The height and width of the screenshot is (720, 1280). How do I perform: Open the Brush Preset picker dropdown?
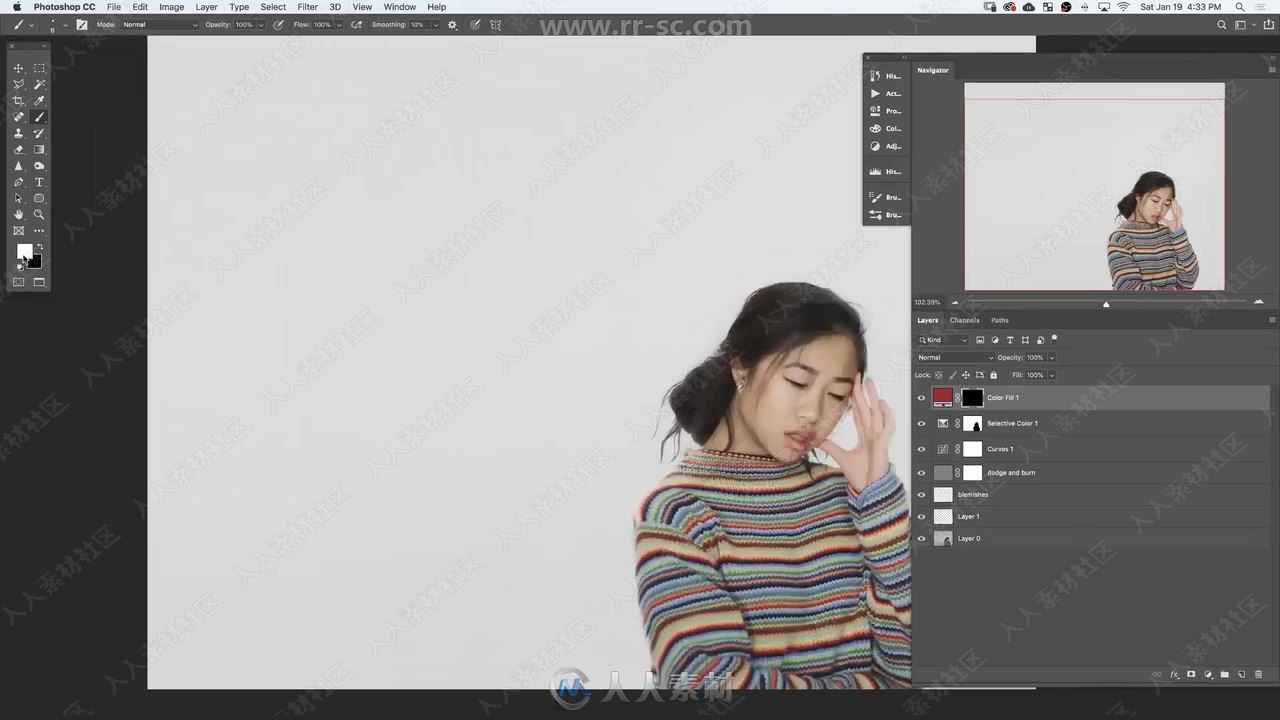pos(66,24)
